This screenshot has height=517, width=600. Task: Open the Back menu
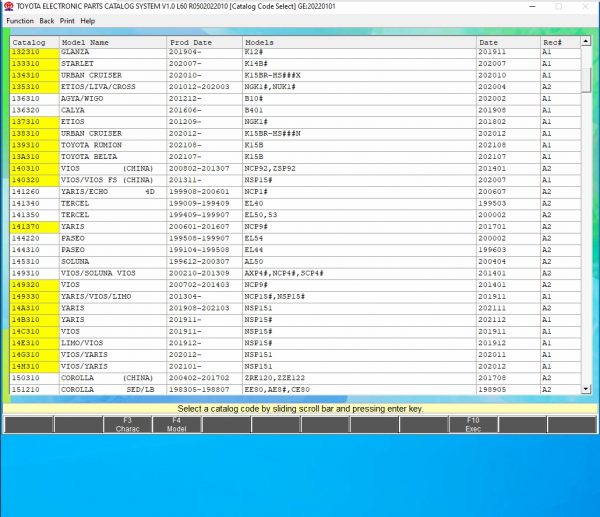[47, 21]
